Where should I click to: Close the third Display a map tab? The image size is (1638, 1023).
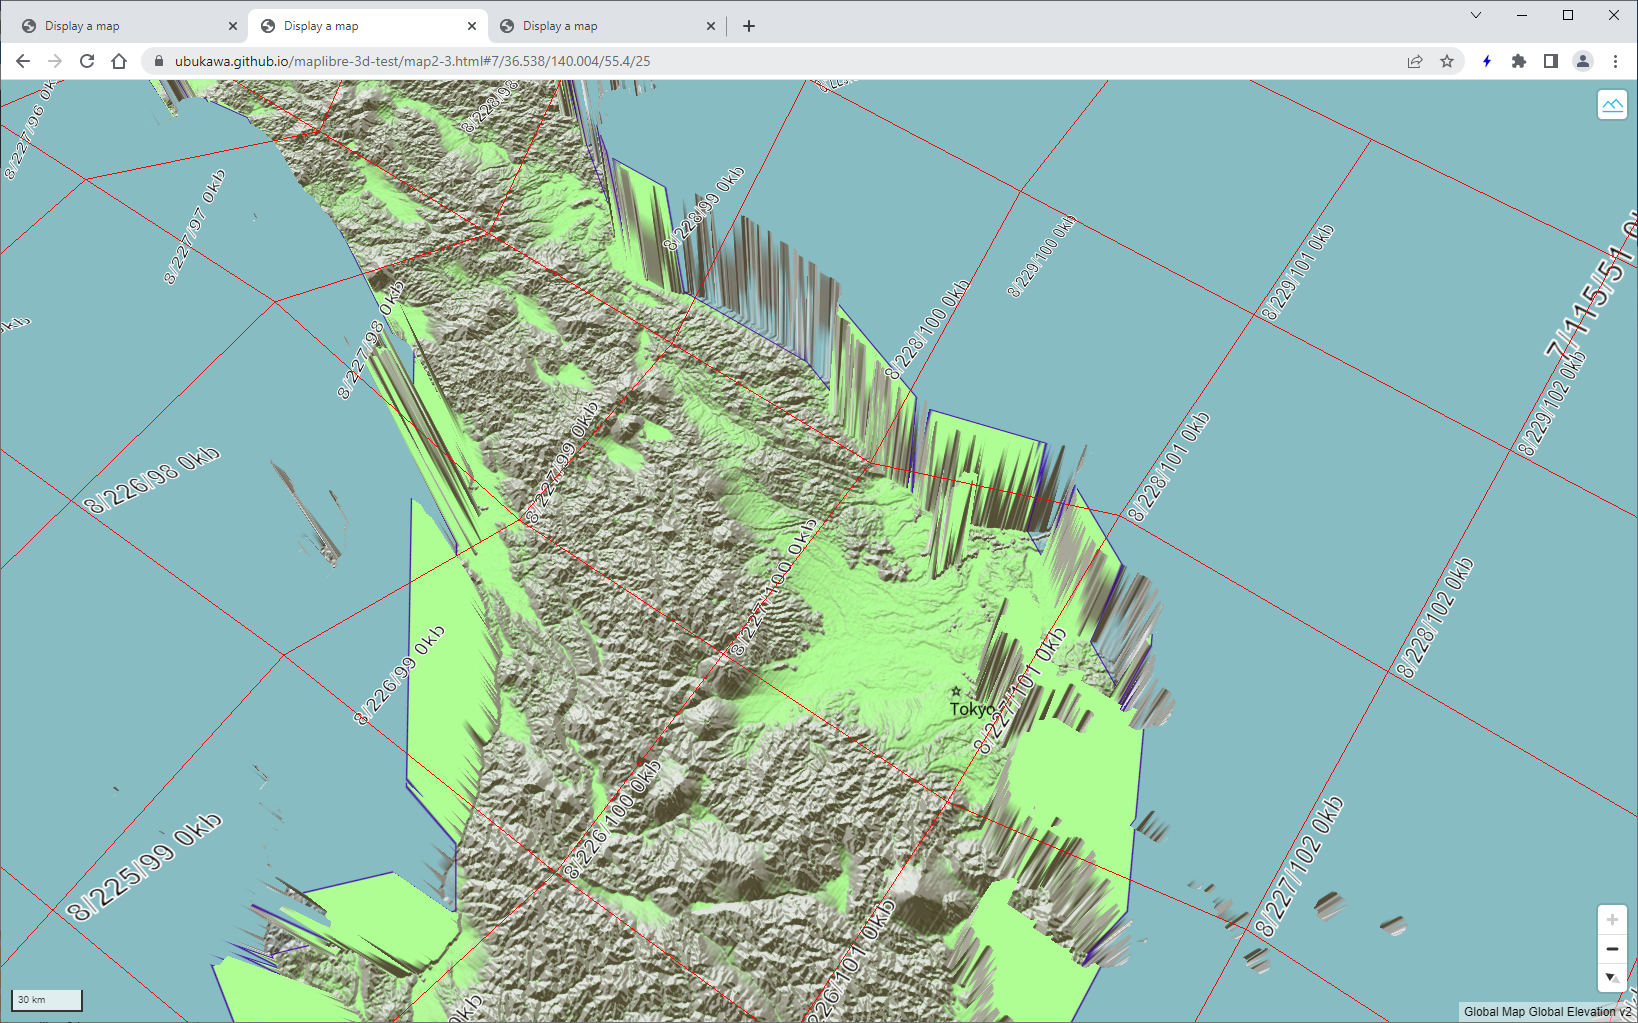pyautogui.click(x=711, y=26)
